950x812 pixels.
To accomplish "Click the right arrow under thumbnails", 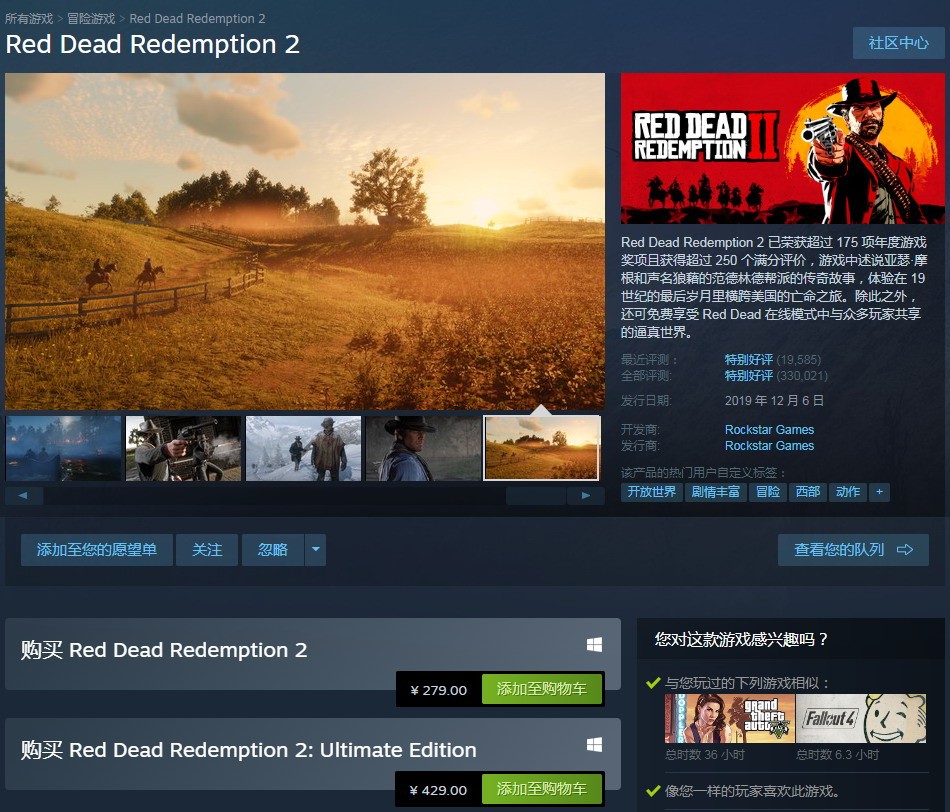I will [585, 496].
